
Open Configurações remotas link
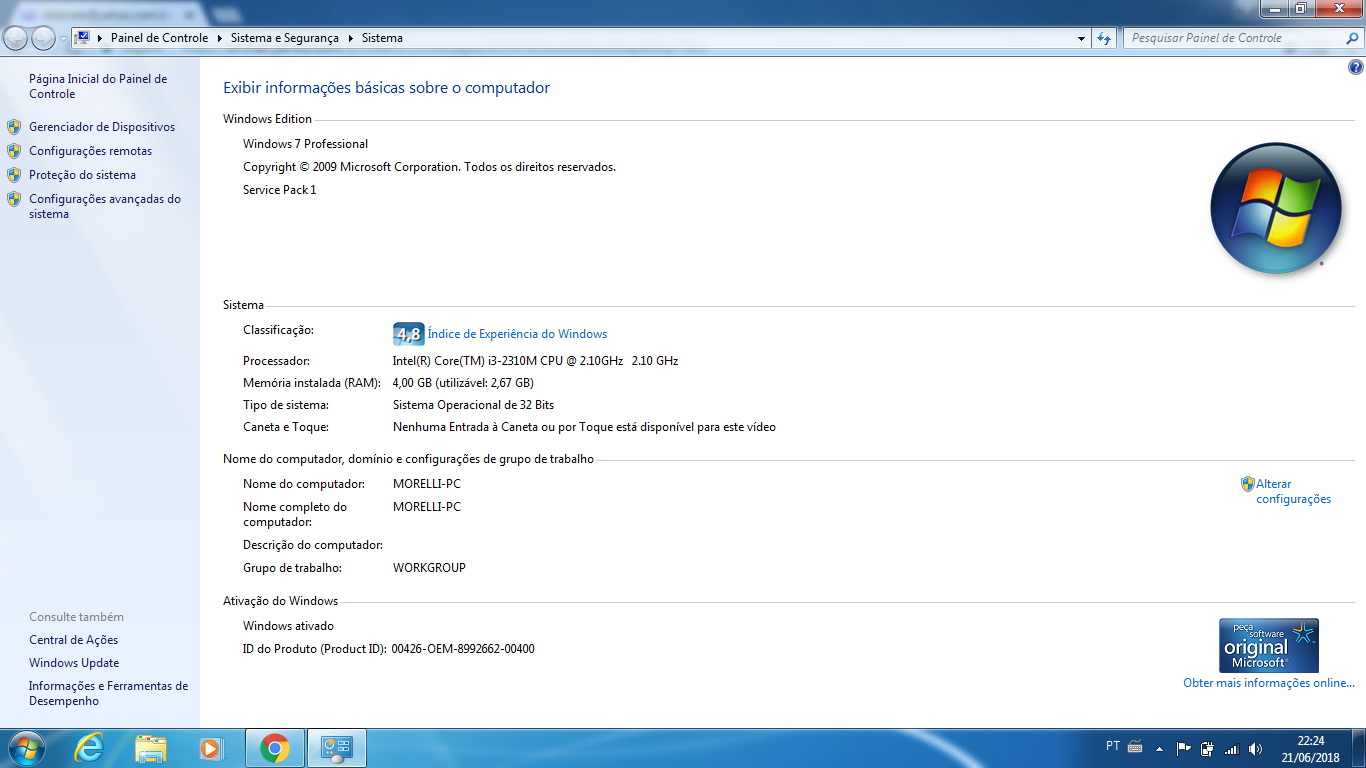pyautogui.click(x=91, y=151)
